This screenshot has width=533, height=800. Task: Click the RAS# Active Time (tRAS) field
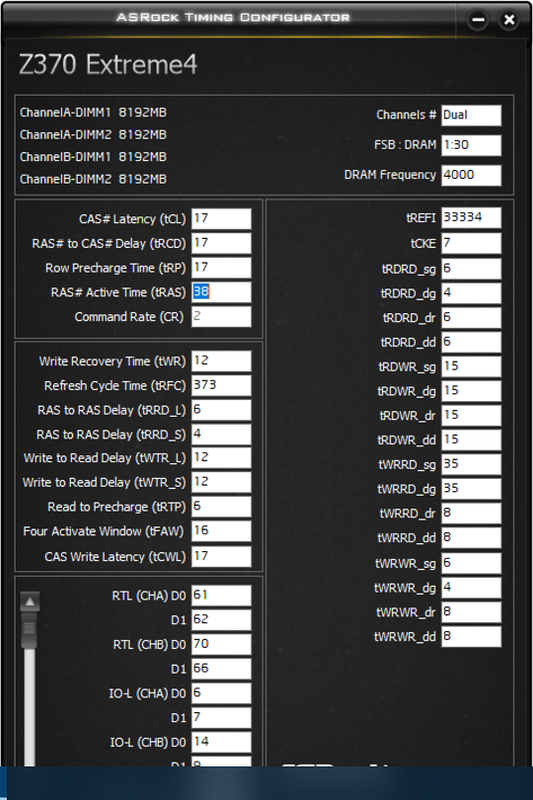[221, 292]
